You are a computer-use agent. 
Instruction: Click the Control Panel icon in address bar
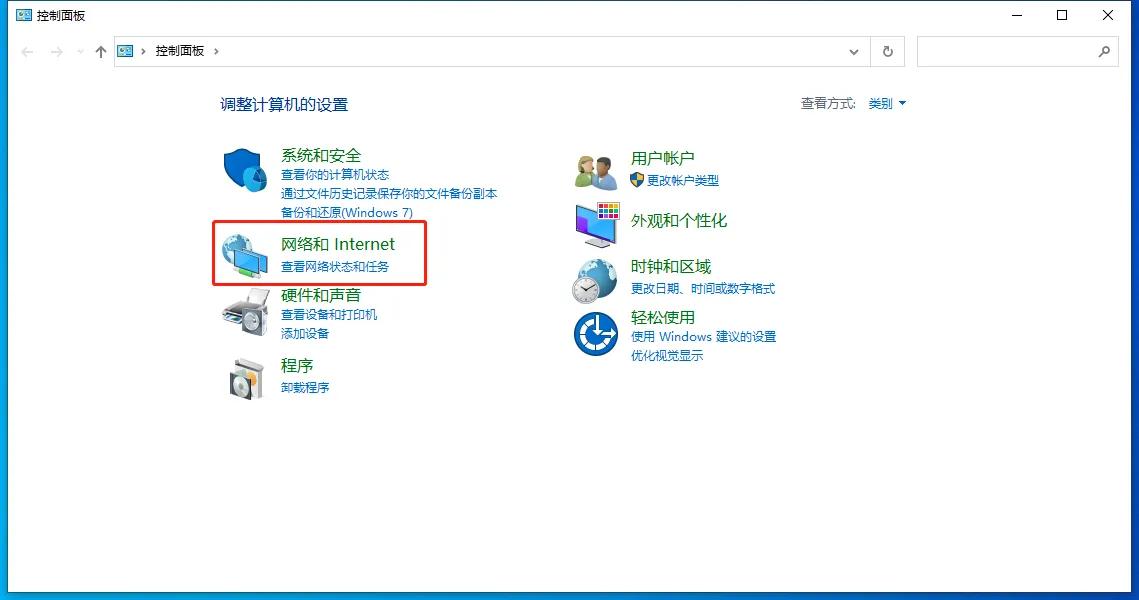124,50
